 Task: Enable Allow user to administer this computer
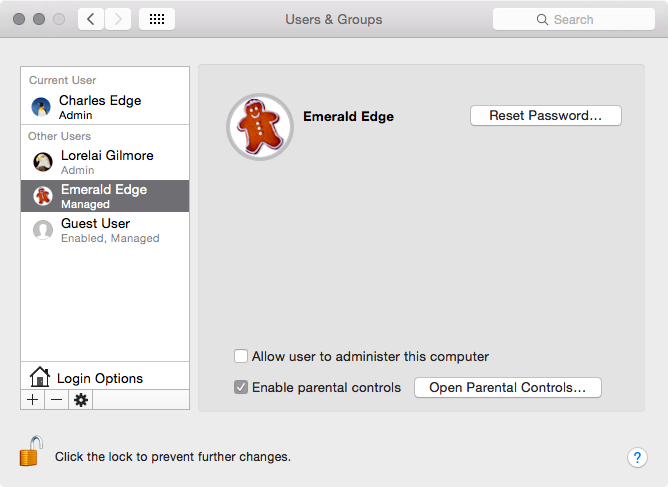(241, 356)
